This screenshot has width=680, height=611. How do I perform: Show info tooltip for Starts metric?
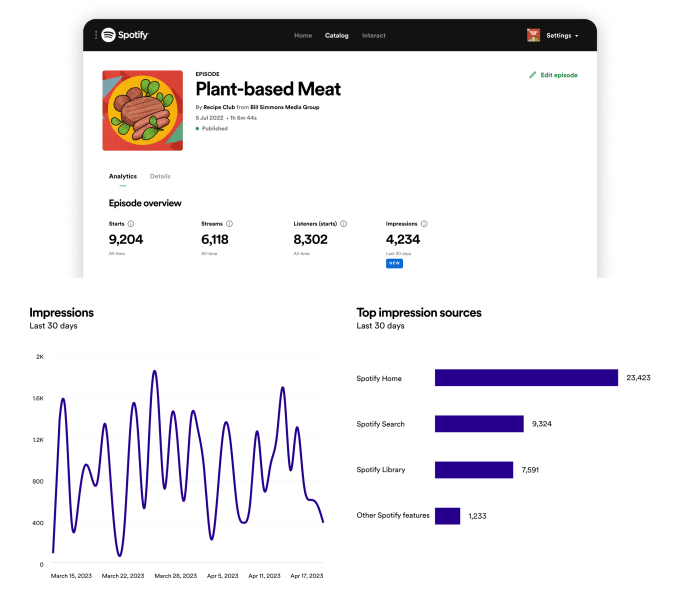point(131,224)
